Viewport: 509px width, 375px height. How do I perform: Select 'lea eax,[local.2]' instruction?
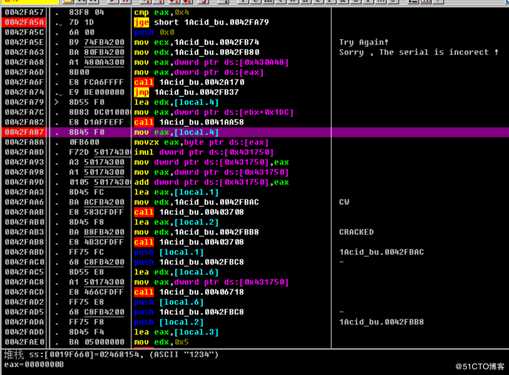coord(176,222)
